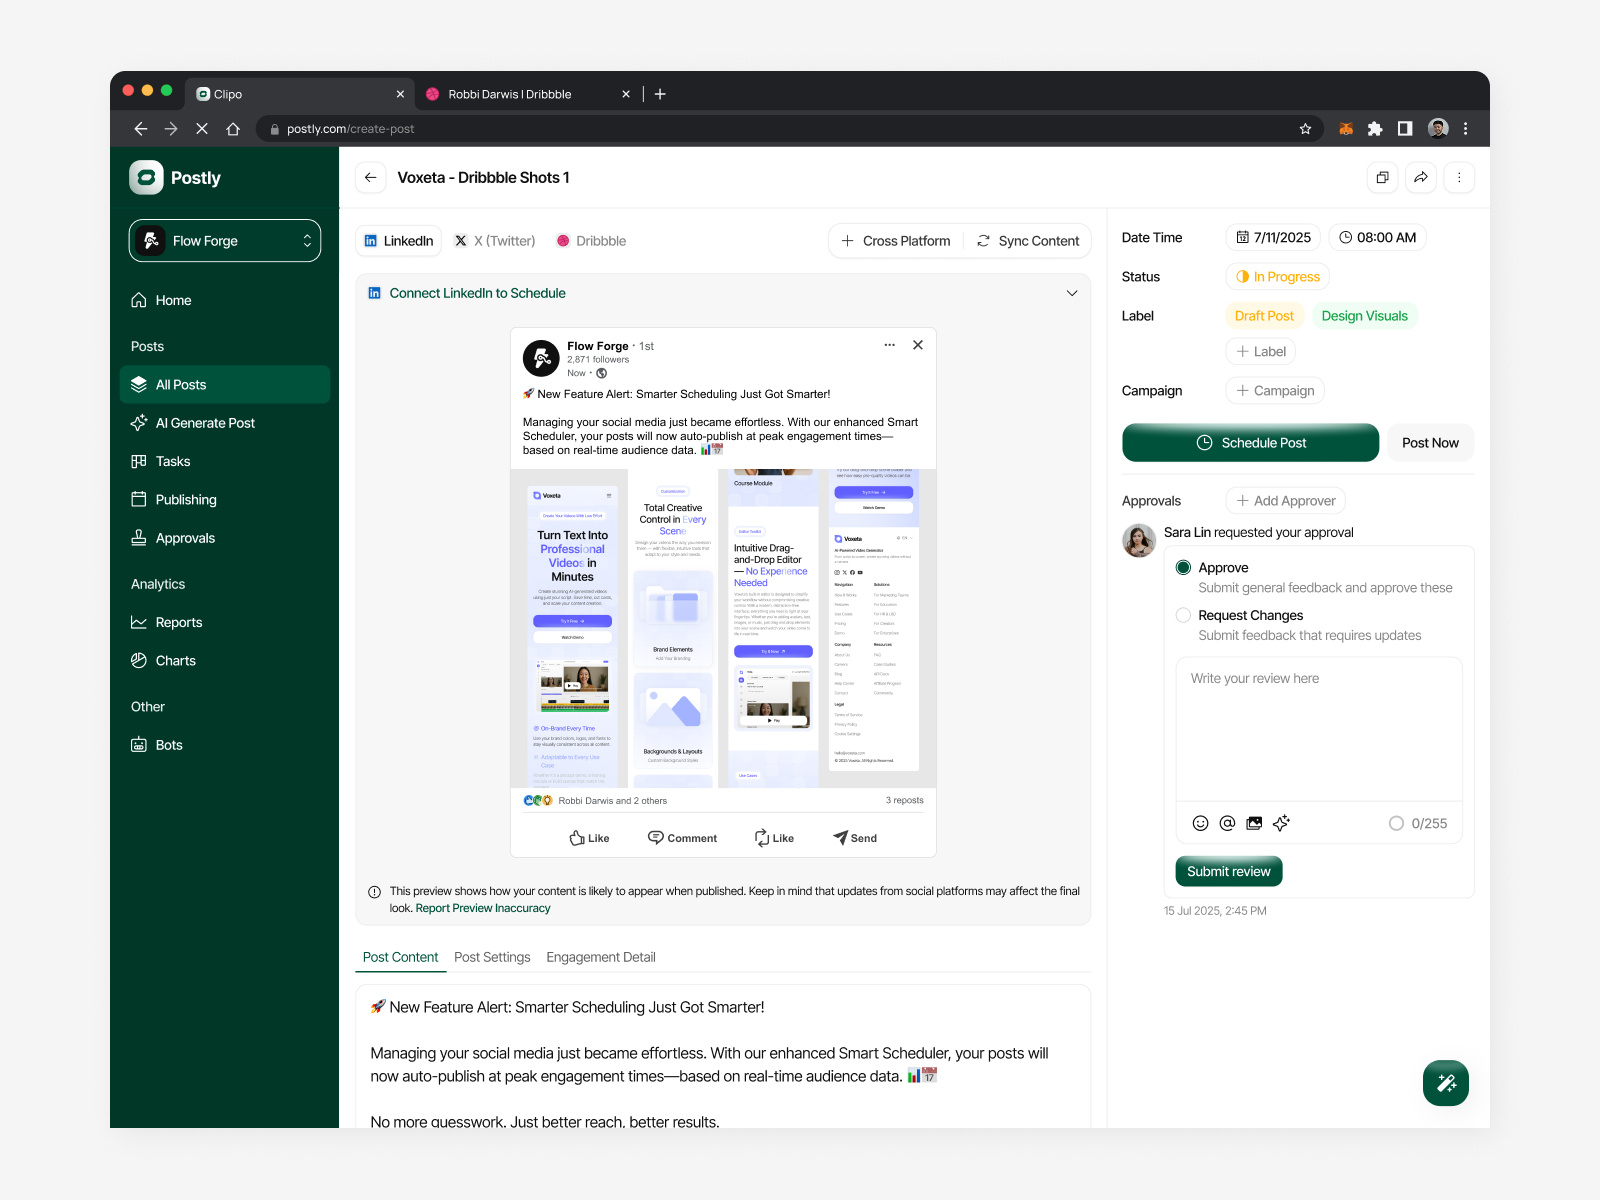
Task: Open the Approvals section in sidebar
Action: (x=185, y=537)
